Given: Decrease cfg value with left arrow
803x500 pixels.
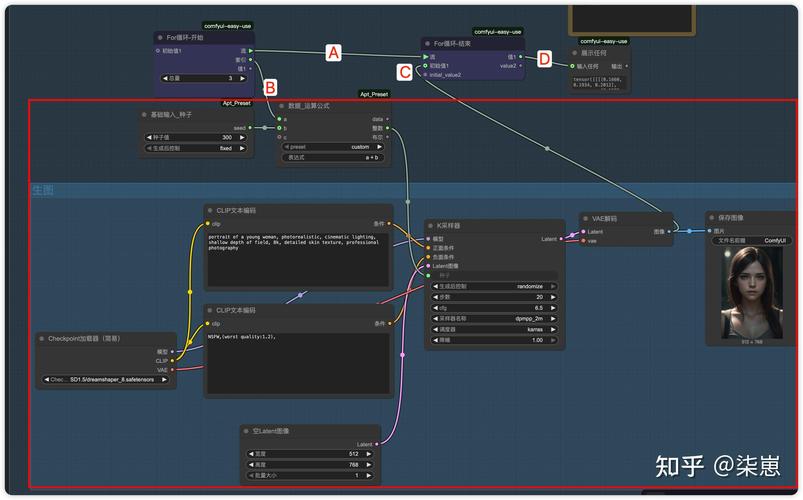Looking at the screenshot, I should coord(436,308).
